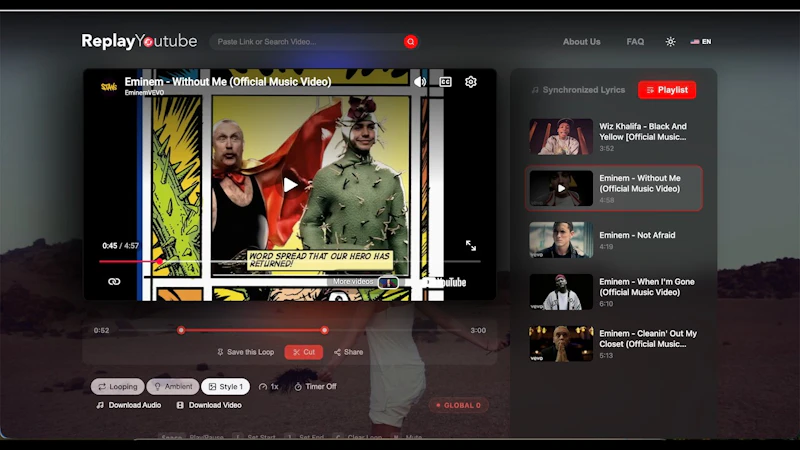The height and width of the screenshot is (450, 800).
Task: Switch to the Synchronized Lyrics tab
Action: [578, 90]
